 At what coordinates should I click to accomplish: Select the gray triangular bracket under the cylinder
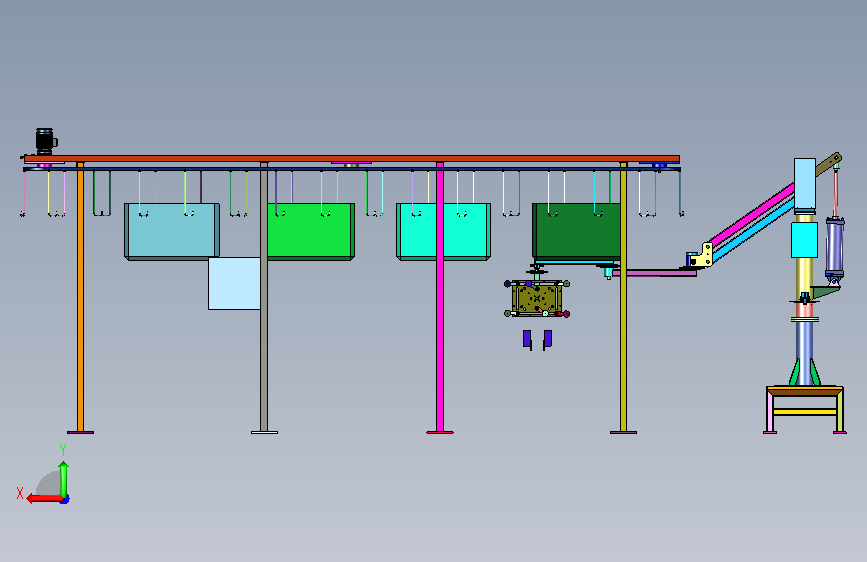coord(825,292)
